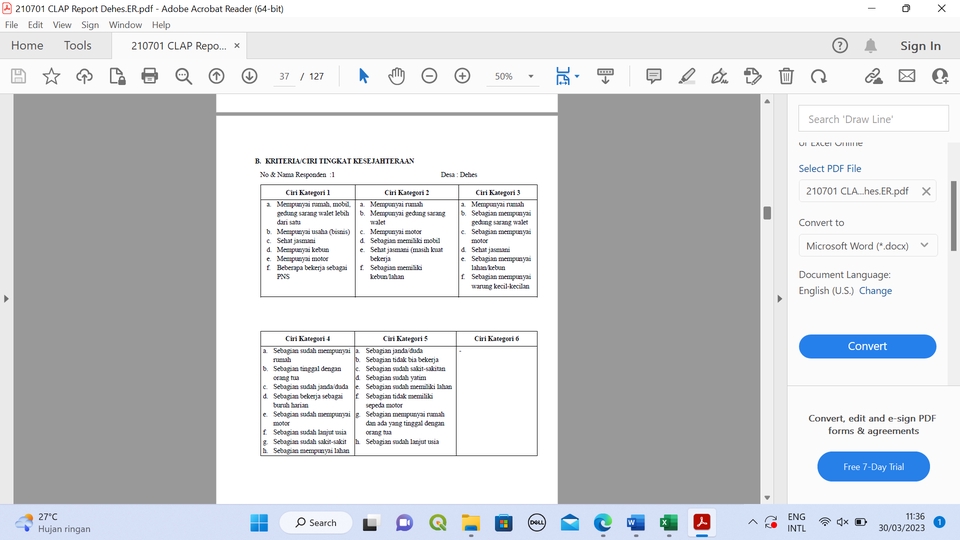Open the Sign menu
The height and width of the screenshot is (540, 960).
click(90, 24)
